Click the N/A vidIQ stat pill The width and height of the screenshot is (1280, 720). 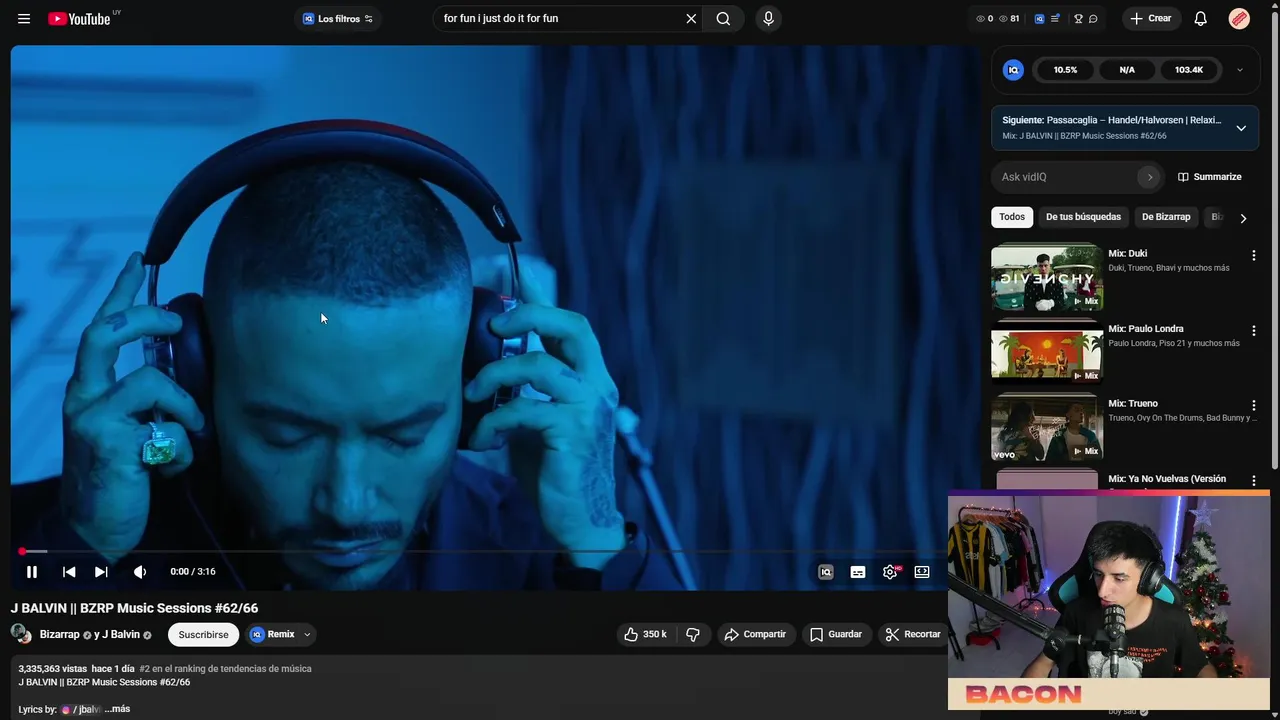1127,70
